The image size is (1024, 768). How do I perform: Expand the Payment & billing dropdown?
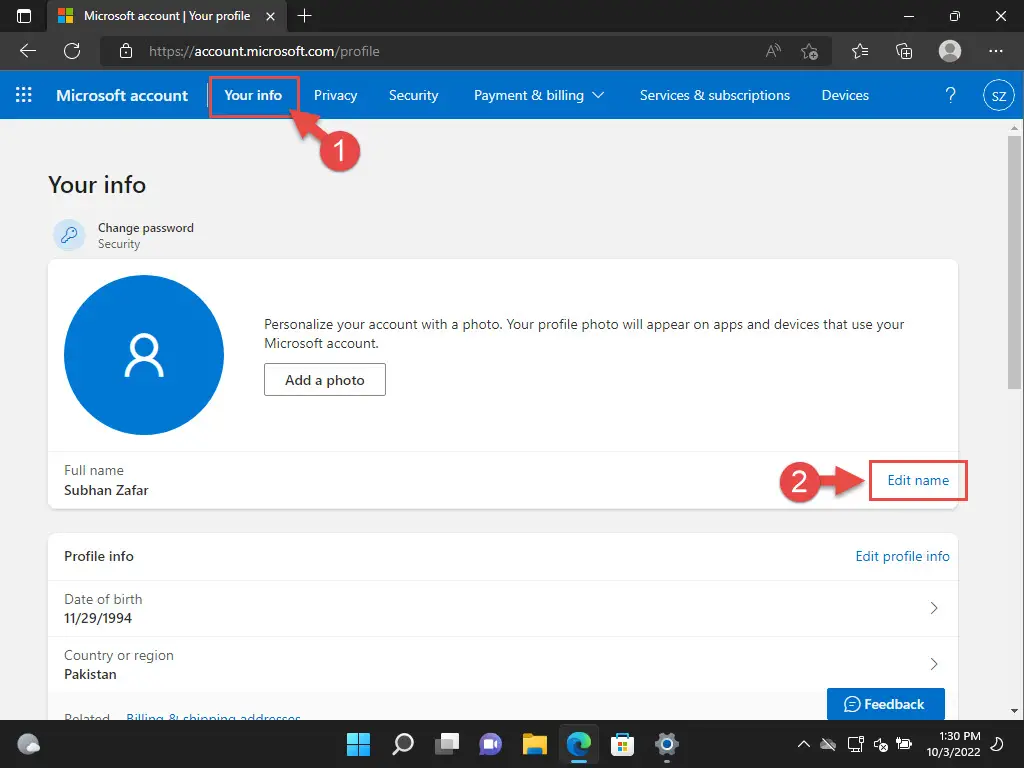pos(539,95)
